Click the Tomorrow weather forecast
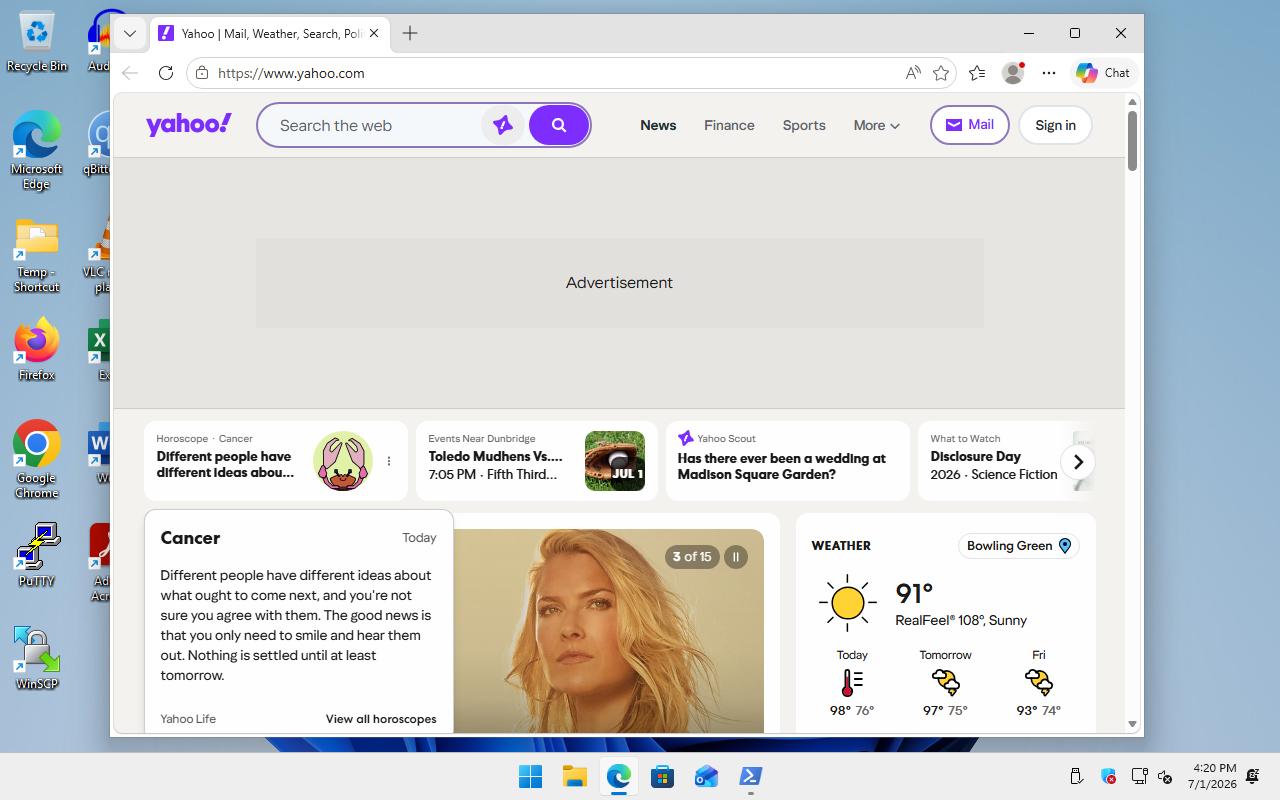The height and width of the screenshot is (800, 1280). [x=945, y=682]
